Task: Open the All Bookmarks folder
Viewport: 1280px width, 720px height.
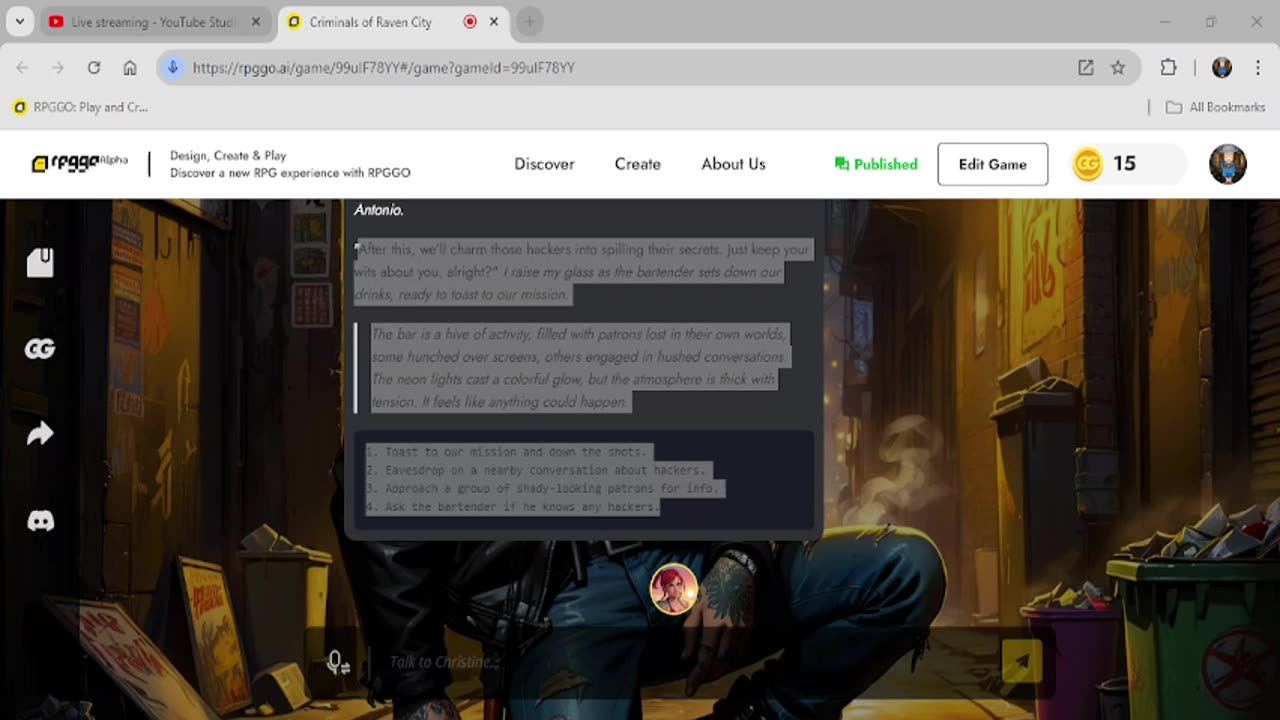Action: (x=1215, y=107)
